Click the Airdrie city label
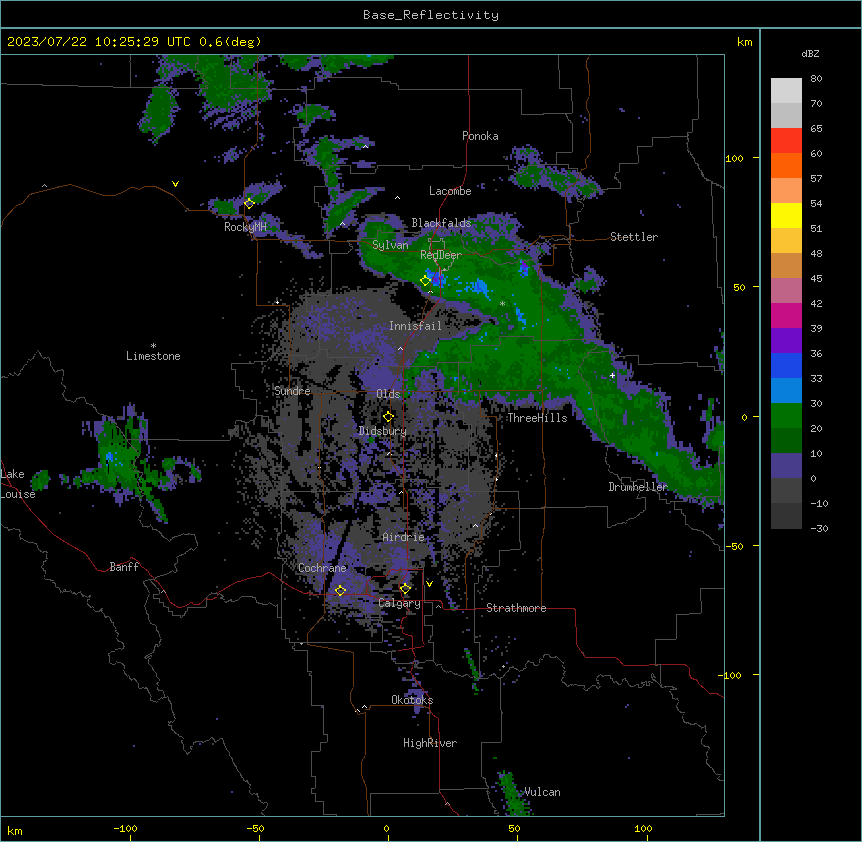Image resolution: width=862 pixels, height=842 pixels. [403, 537]
